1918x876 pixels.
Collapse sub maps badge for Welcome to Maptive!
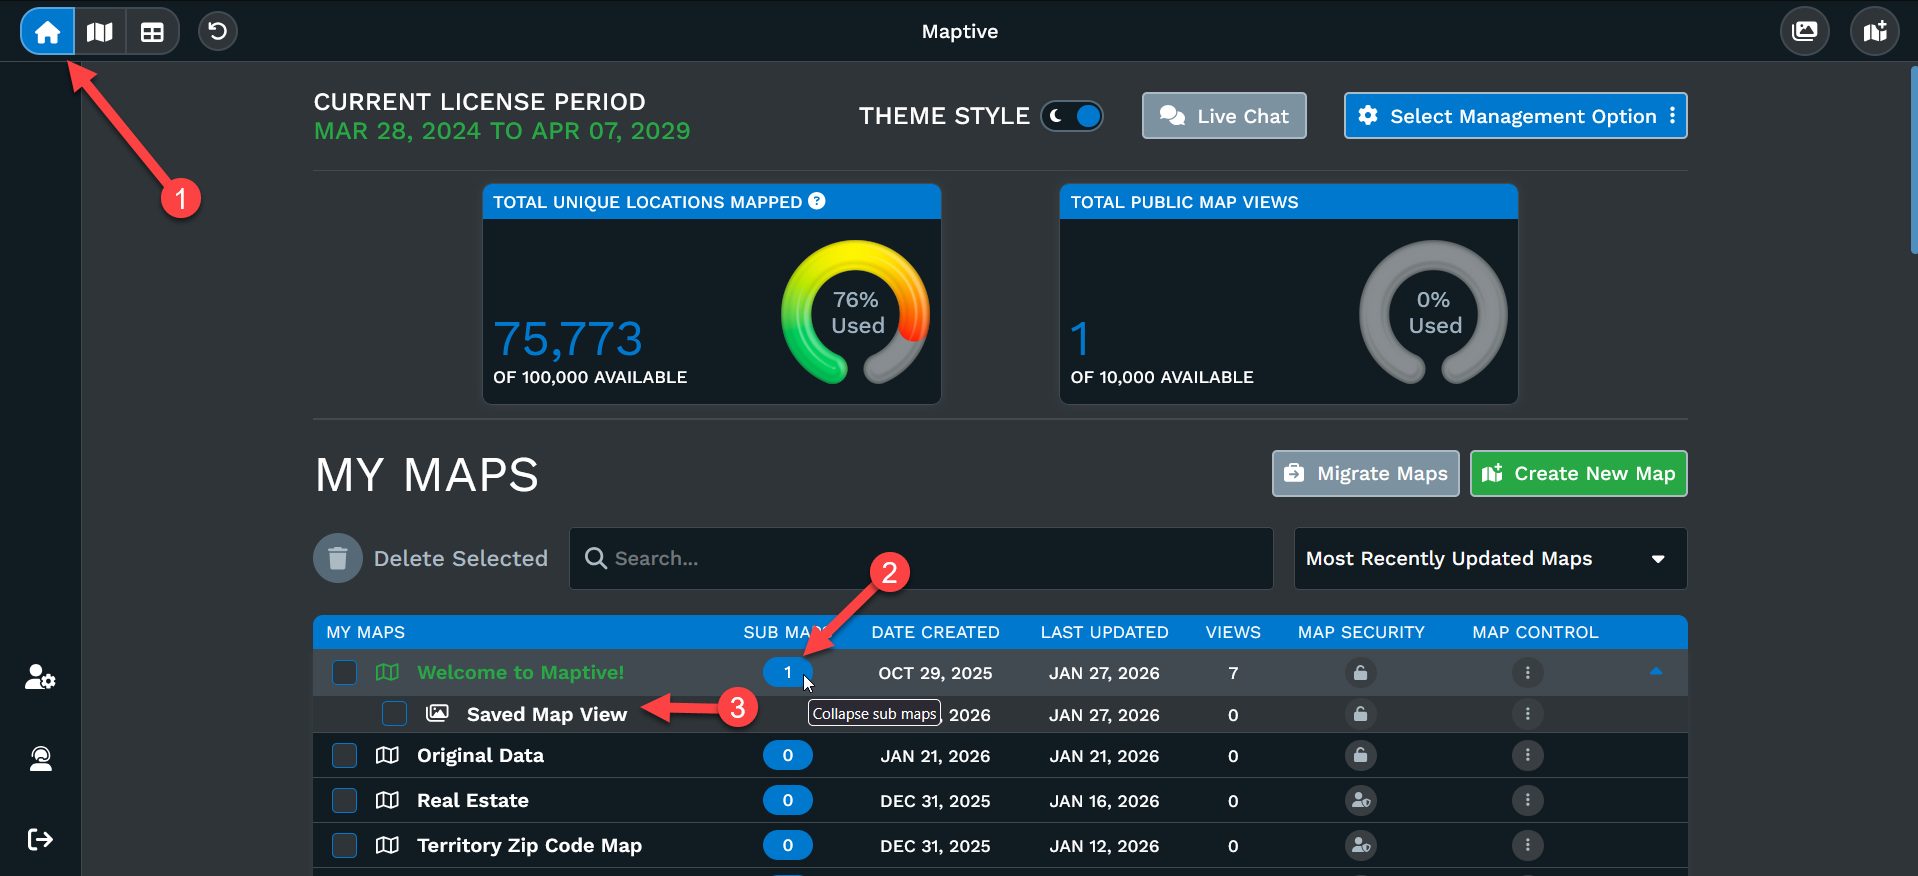787,672
